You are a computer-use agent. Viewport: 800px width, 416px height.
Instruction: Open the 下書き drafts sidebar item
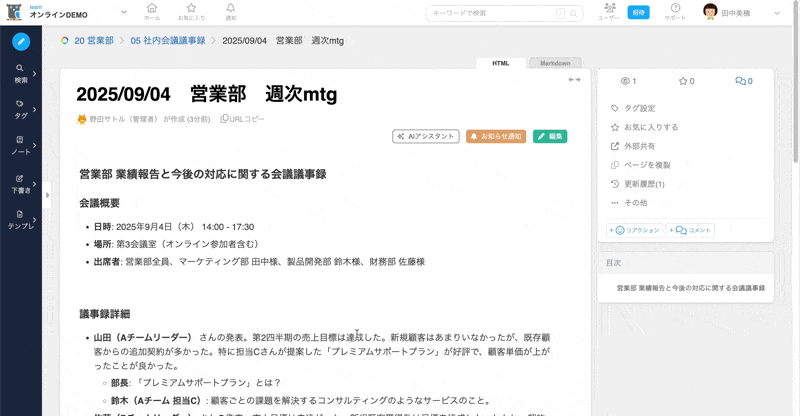pos(20,183)
